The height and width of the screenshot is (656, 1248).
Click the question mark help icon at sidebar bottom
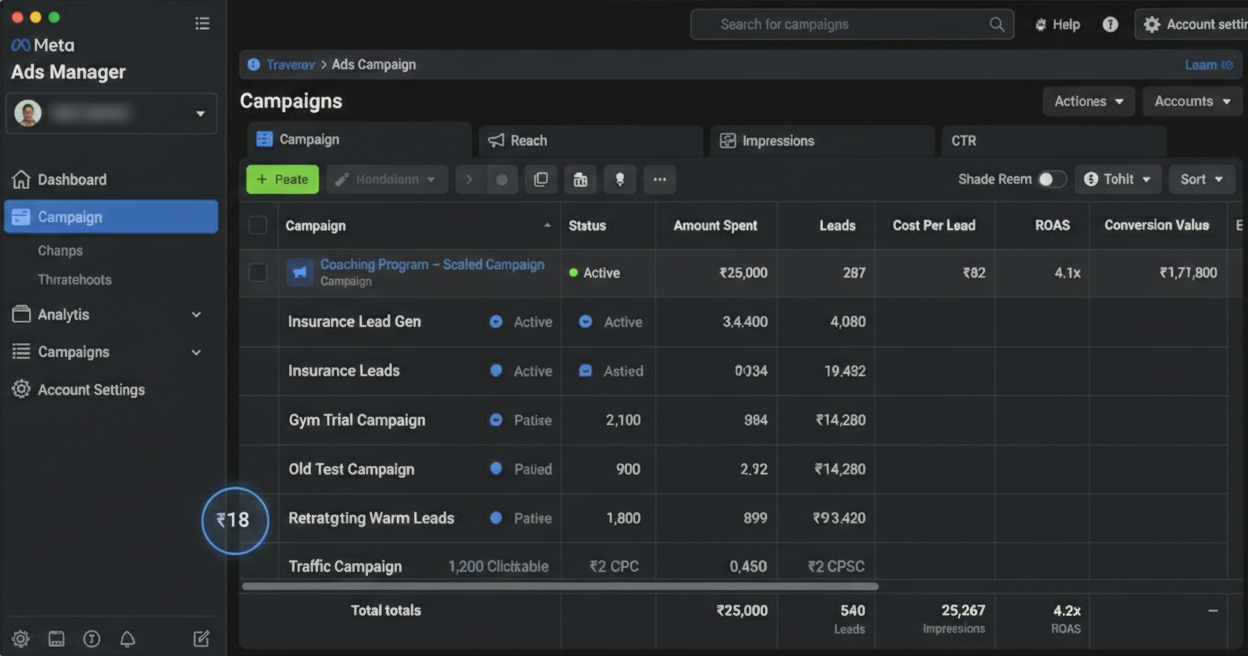pyautogui.click(x=92, y=638)
